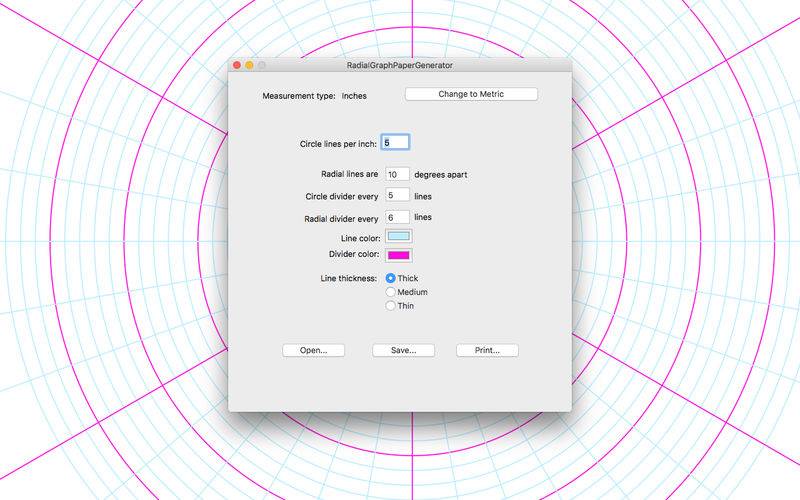Minimize the window with yellow button

(x=249, y=65)
